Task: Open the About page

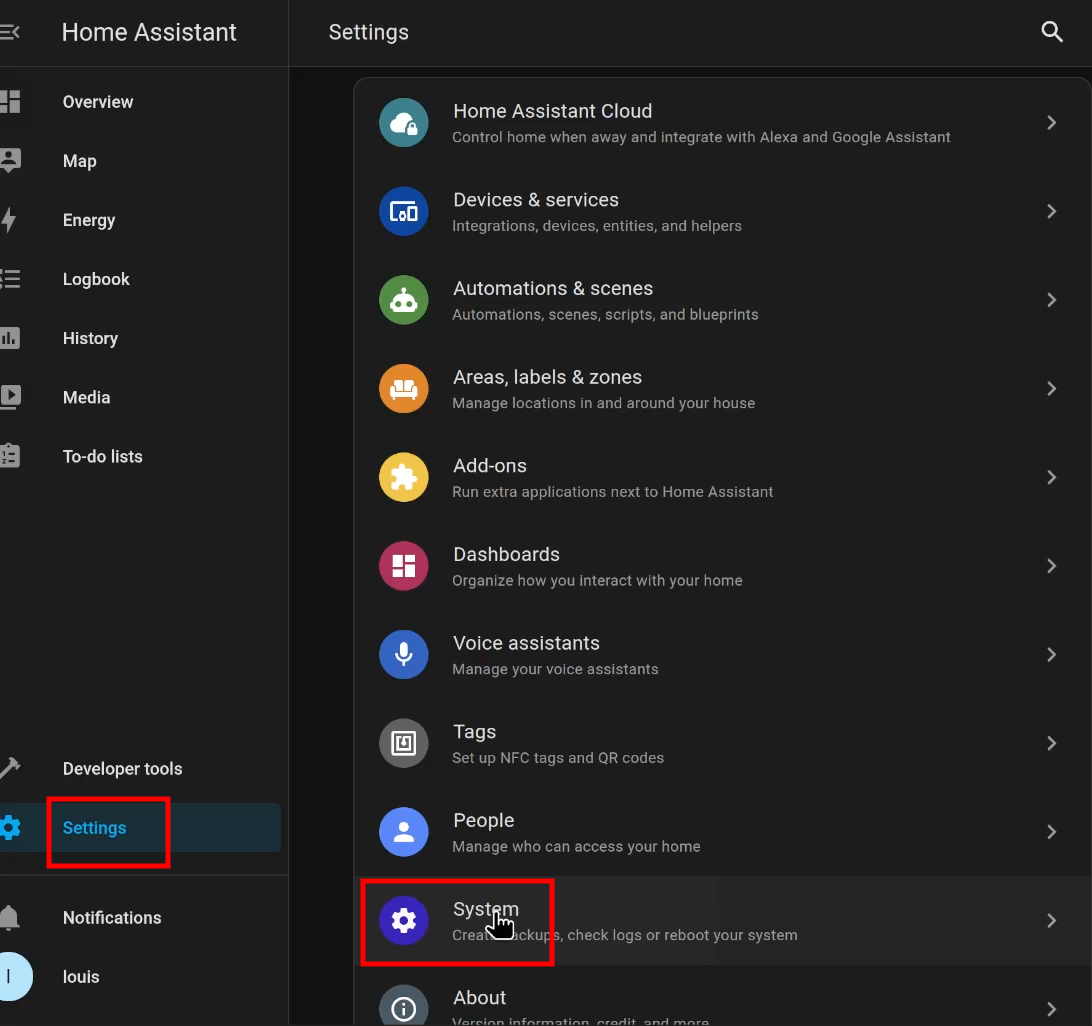Action: [722, 996]
